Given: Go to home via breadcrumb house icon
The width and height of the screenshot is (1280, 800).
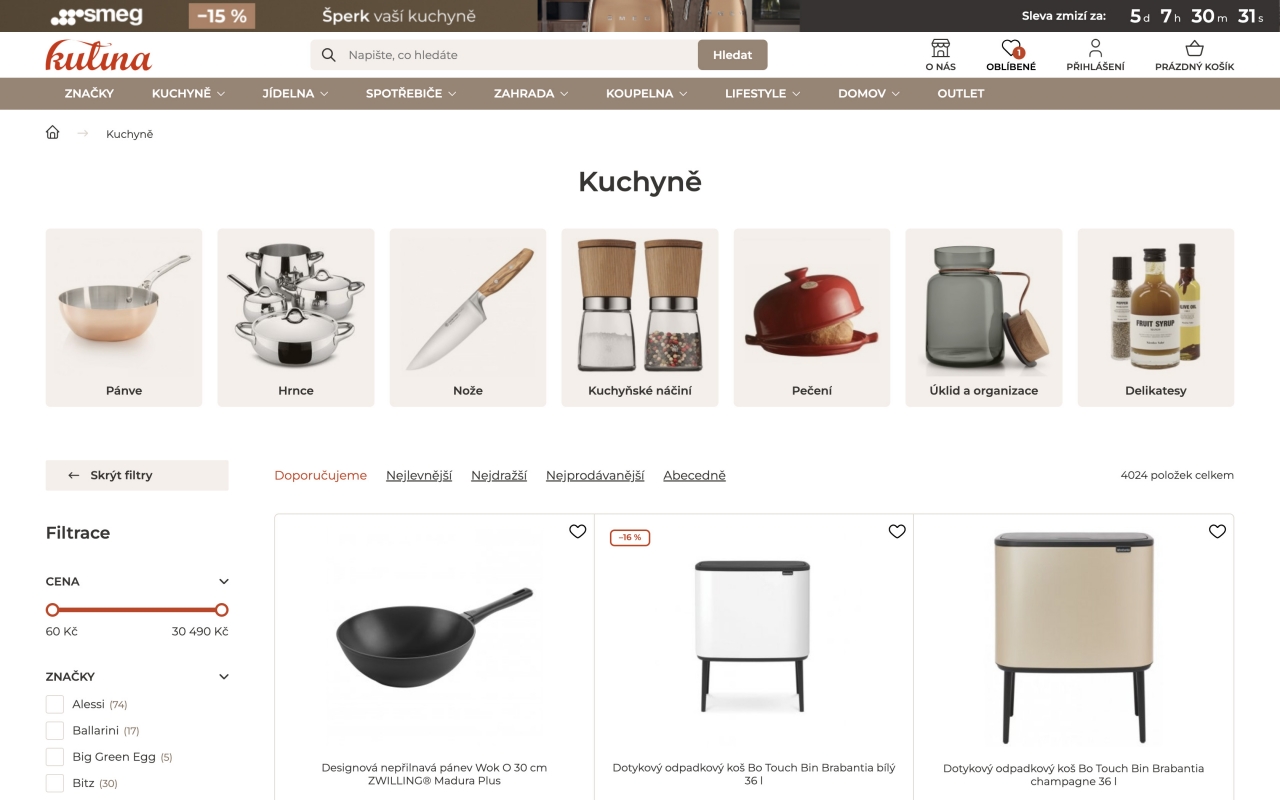Looking at the screenshot, I should tap(53, 133).
